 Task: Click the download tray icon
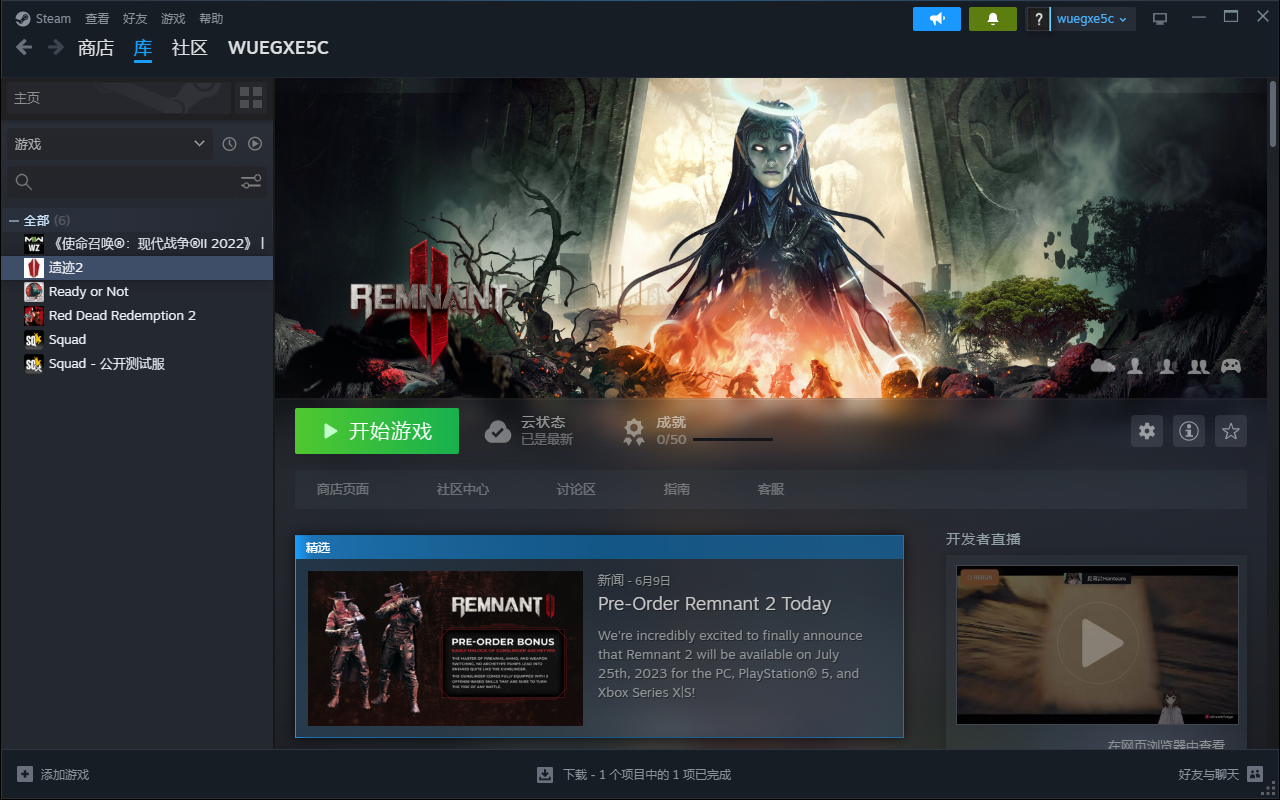545,775
